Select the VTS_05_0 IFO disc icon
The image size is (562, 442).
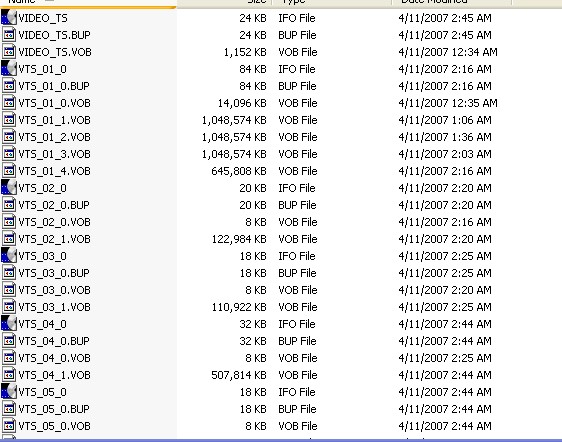(x=9, y=391)
